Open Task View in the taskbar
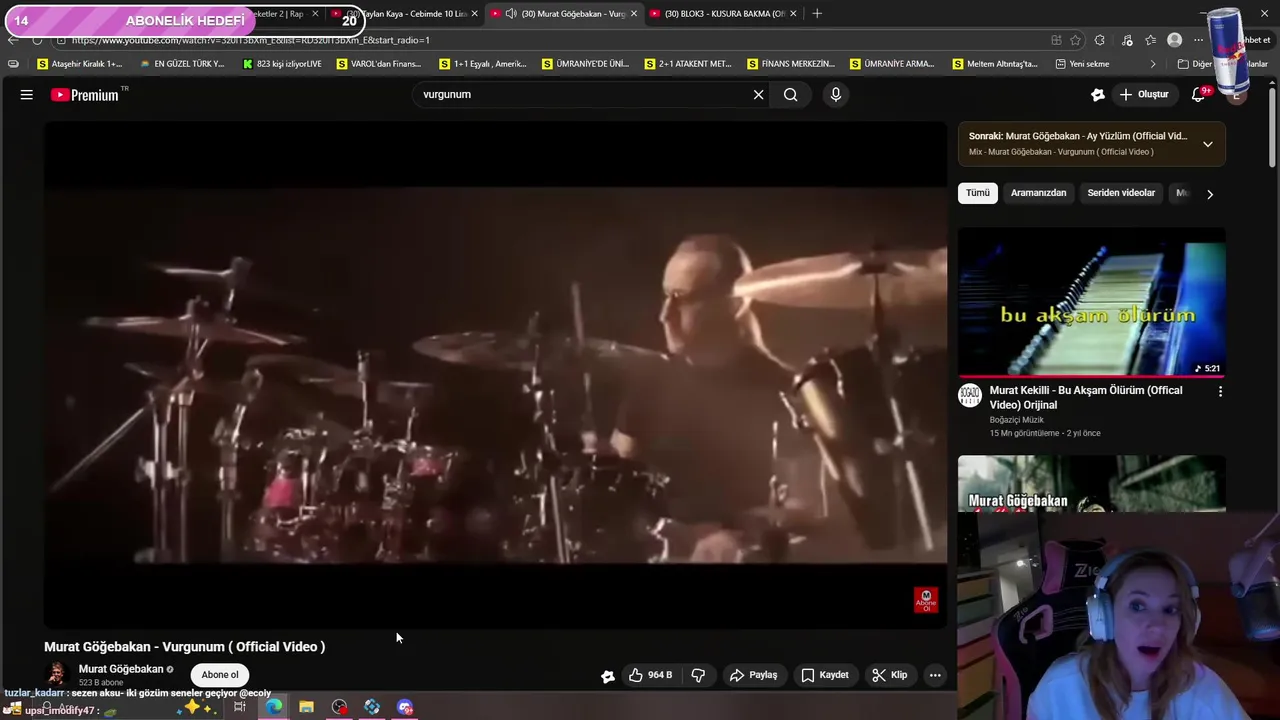The width and height of the screenshot is (1280, 720). pos(240,707)
